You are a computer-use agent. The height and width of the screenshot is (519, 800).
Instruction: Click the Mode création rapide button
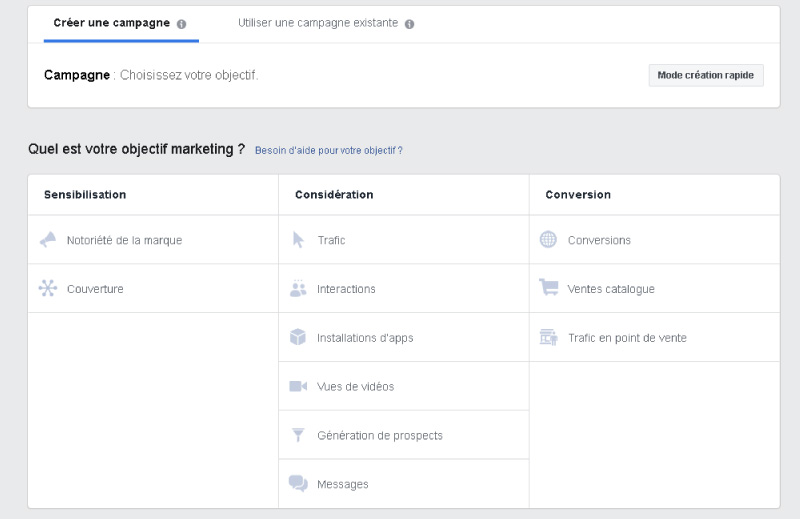706,75
